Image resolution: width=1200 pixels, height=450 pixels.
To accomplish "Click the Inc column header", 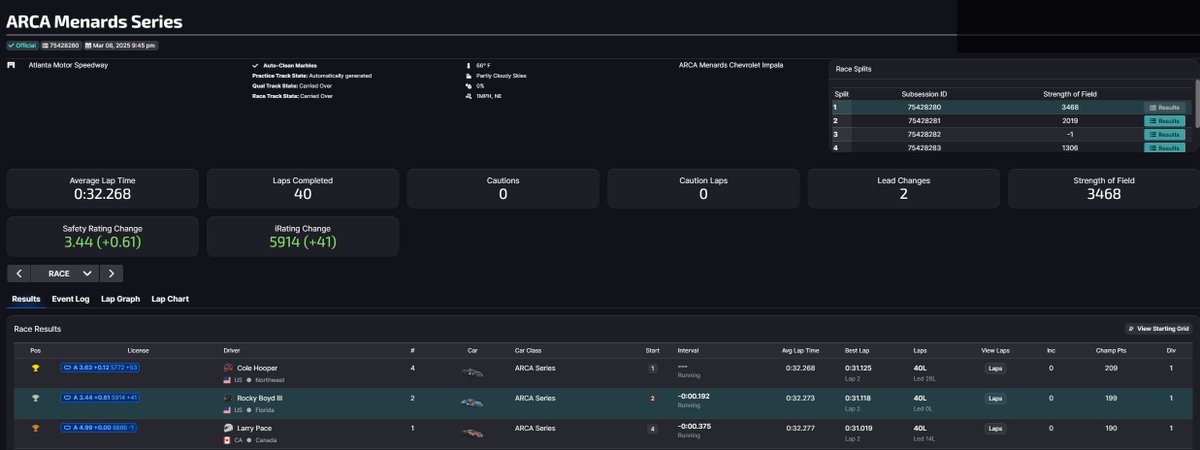I will 1051,351.
